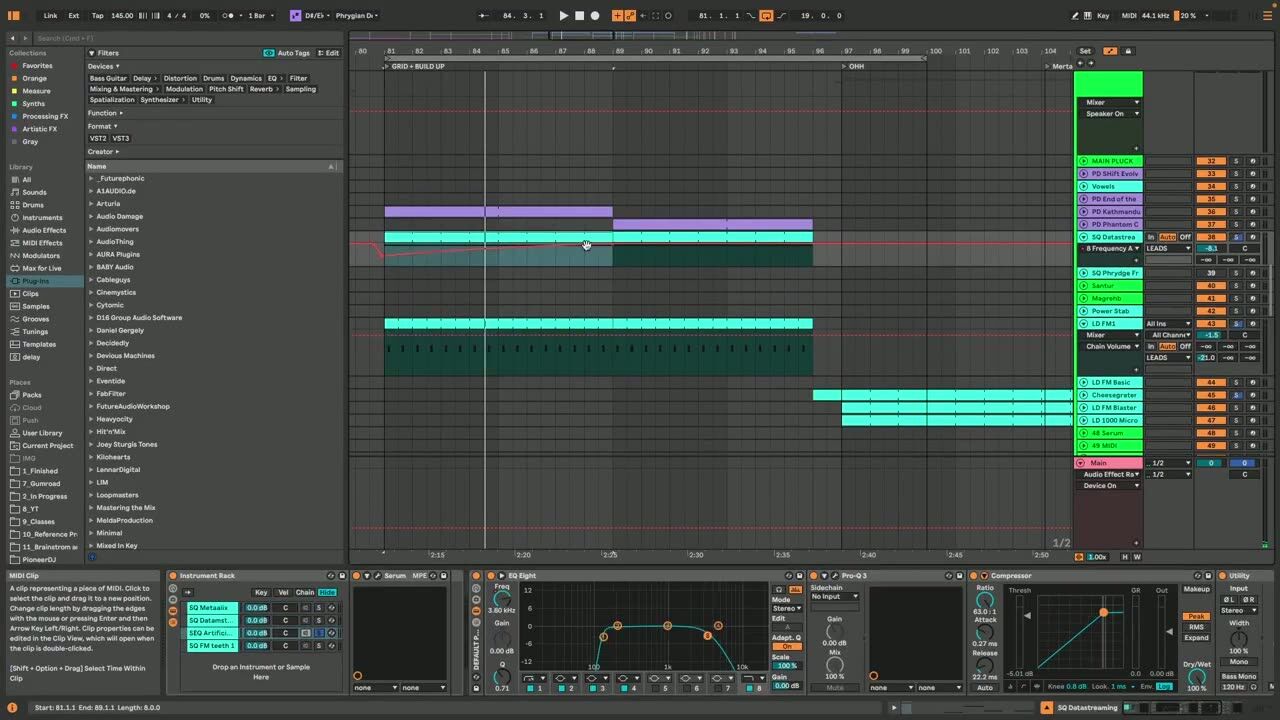Select the Bass Guitar filter tag
The height and width of the screenshot is (720, 1280).
[108, 78]
